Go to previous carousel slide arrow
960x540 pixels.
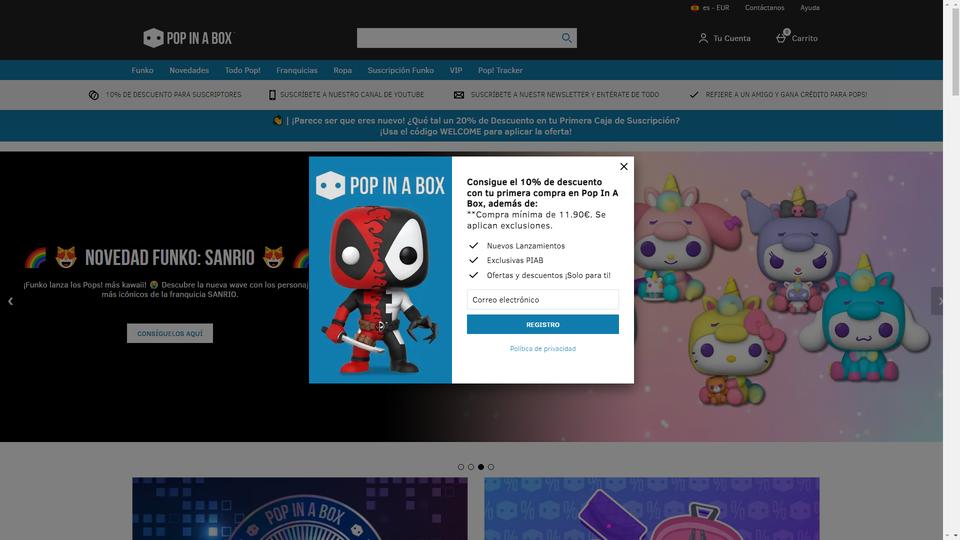click(10, 301)
